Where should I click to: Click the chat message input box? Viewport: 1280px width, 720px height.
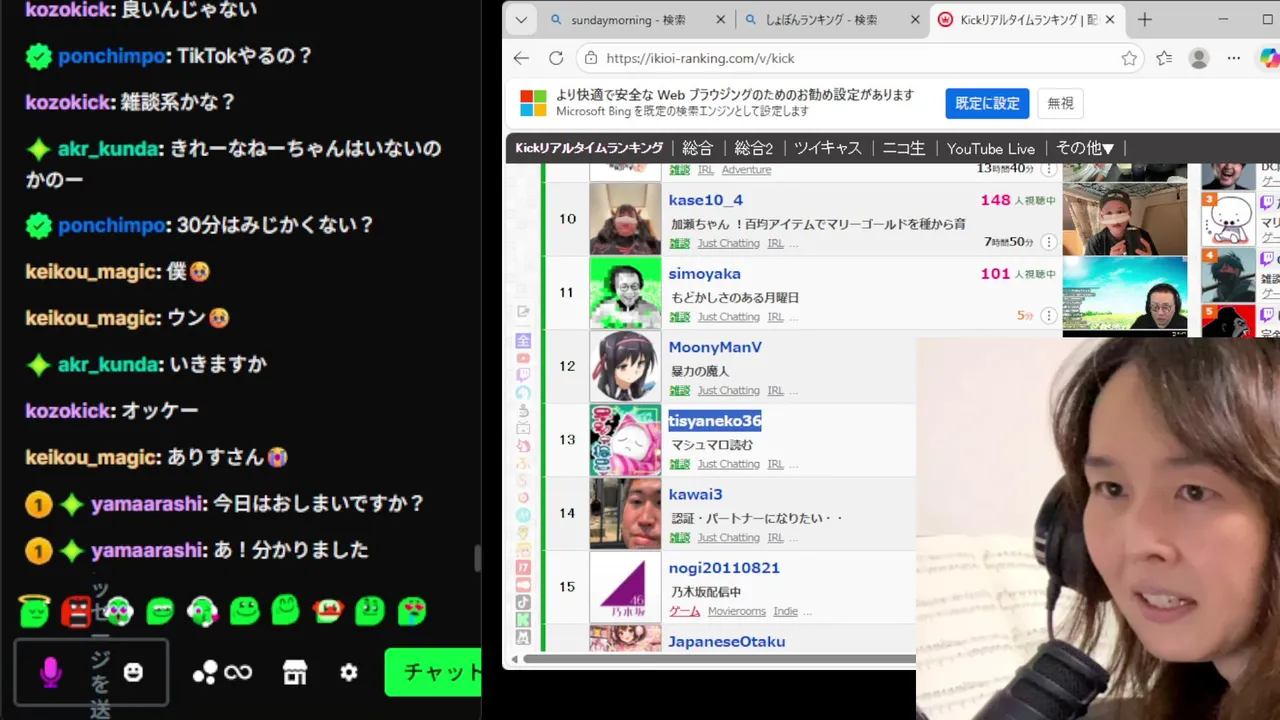pyautogui.click(x=91, y=673)
